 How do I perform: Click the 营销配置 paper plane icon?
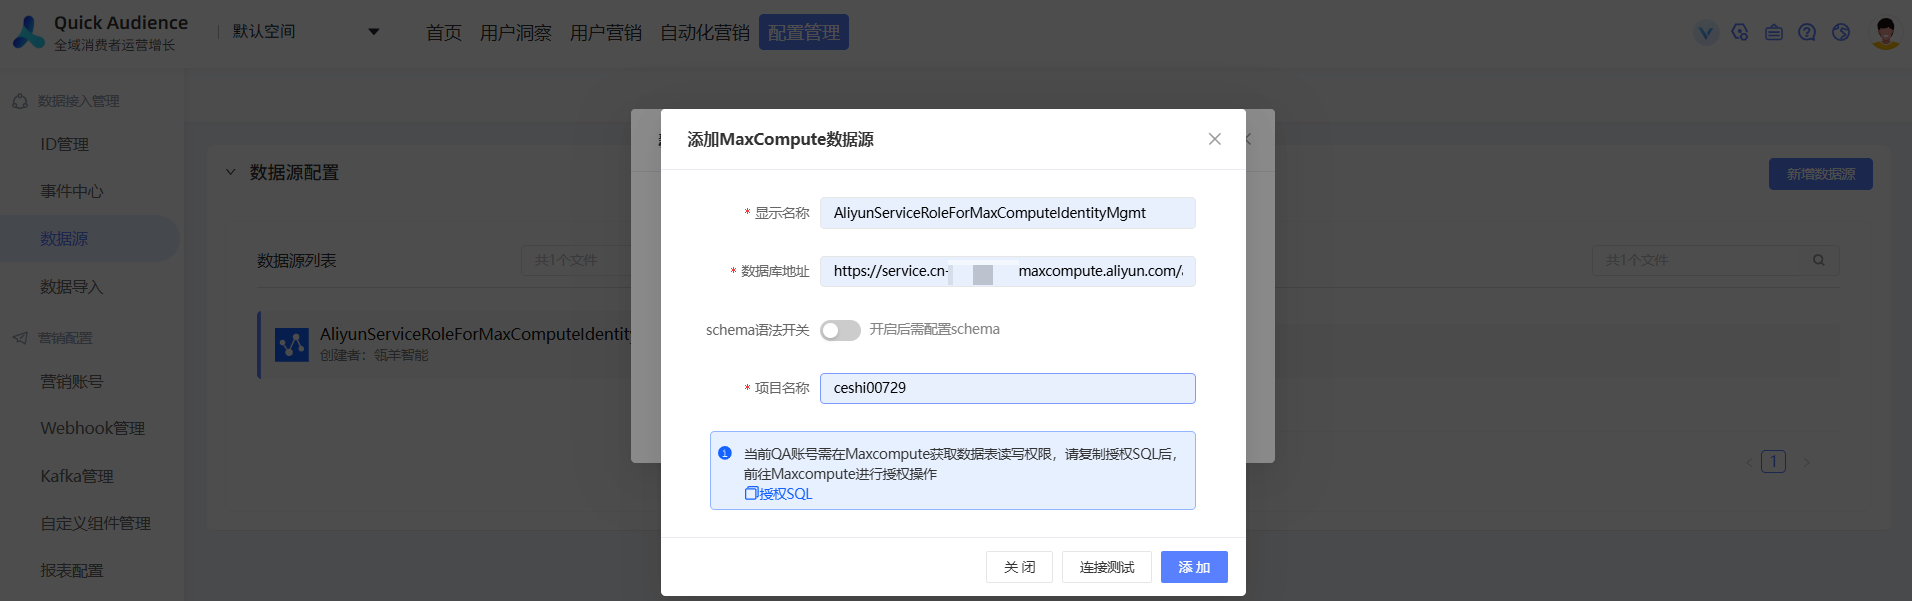pyautogui.click(x=20, y=338)
